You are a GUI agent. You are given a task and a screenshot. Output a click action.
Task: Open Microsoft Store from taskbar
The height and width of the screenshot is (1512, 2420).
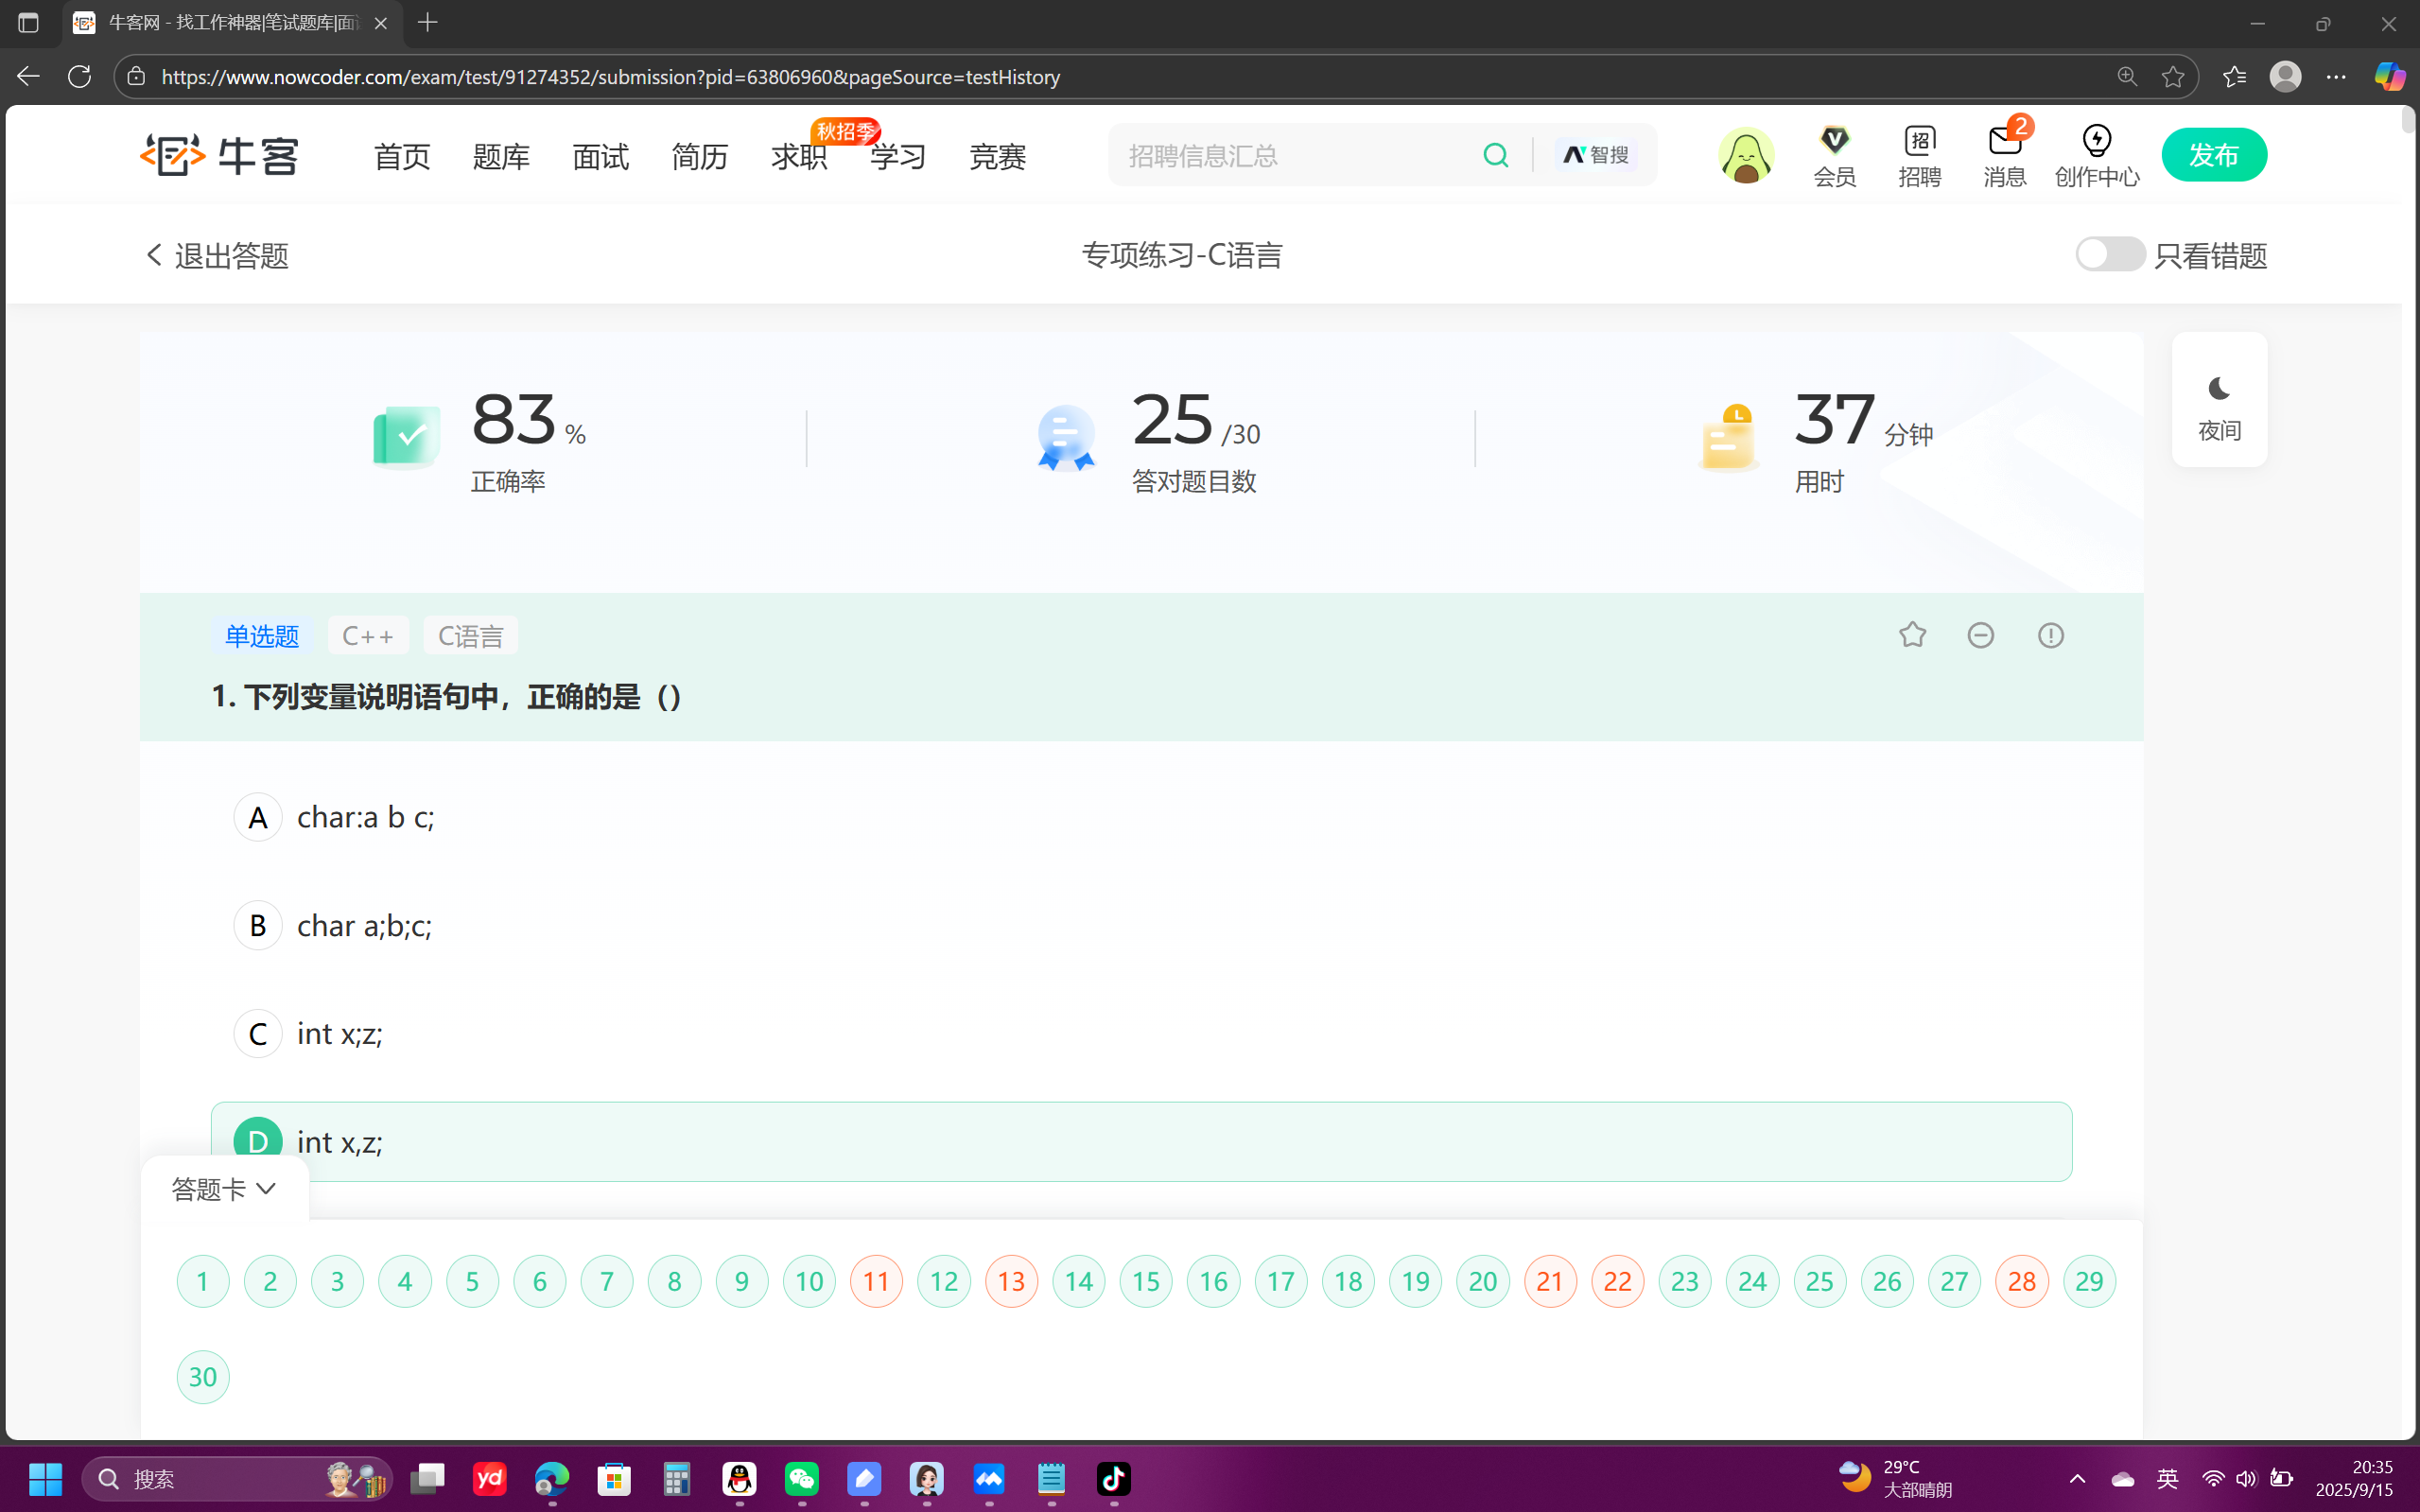(x=614, y=1478)
